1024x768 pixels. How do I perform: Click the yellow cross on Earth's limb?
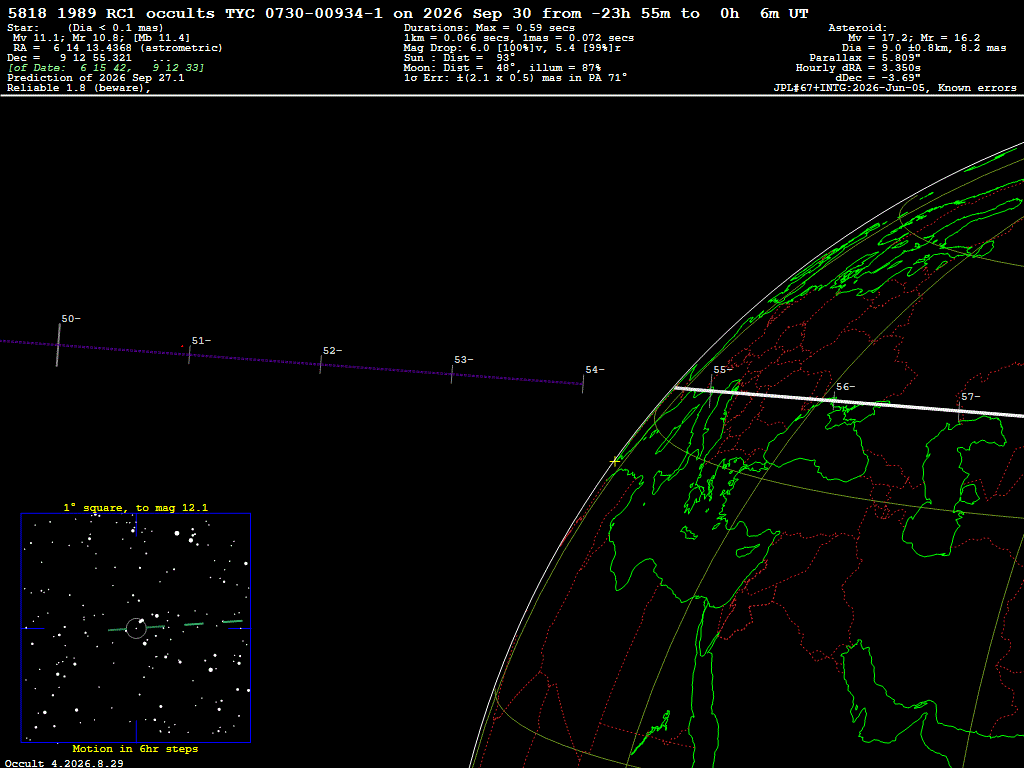615,461
